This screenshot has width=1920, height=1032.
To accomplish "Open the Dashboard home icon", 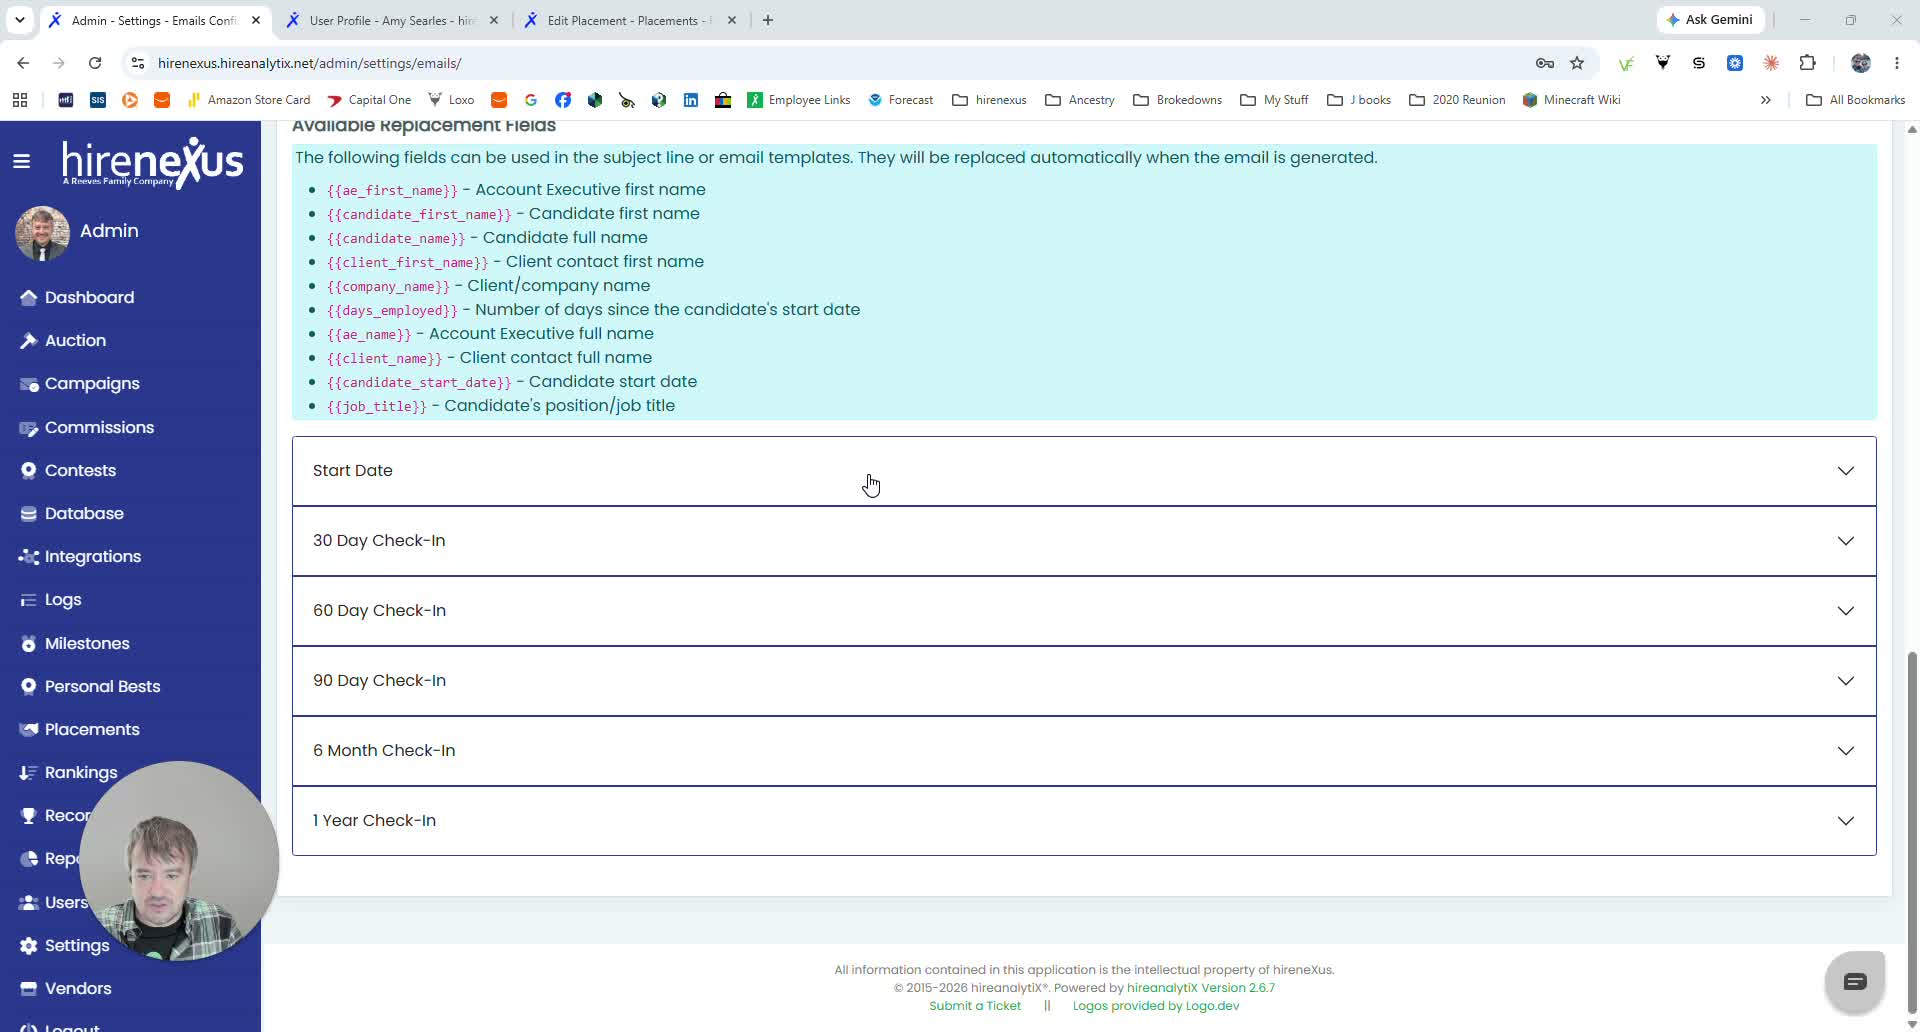I will coord(28,297).
